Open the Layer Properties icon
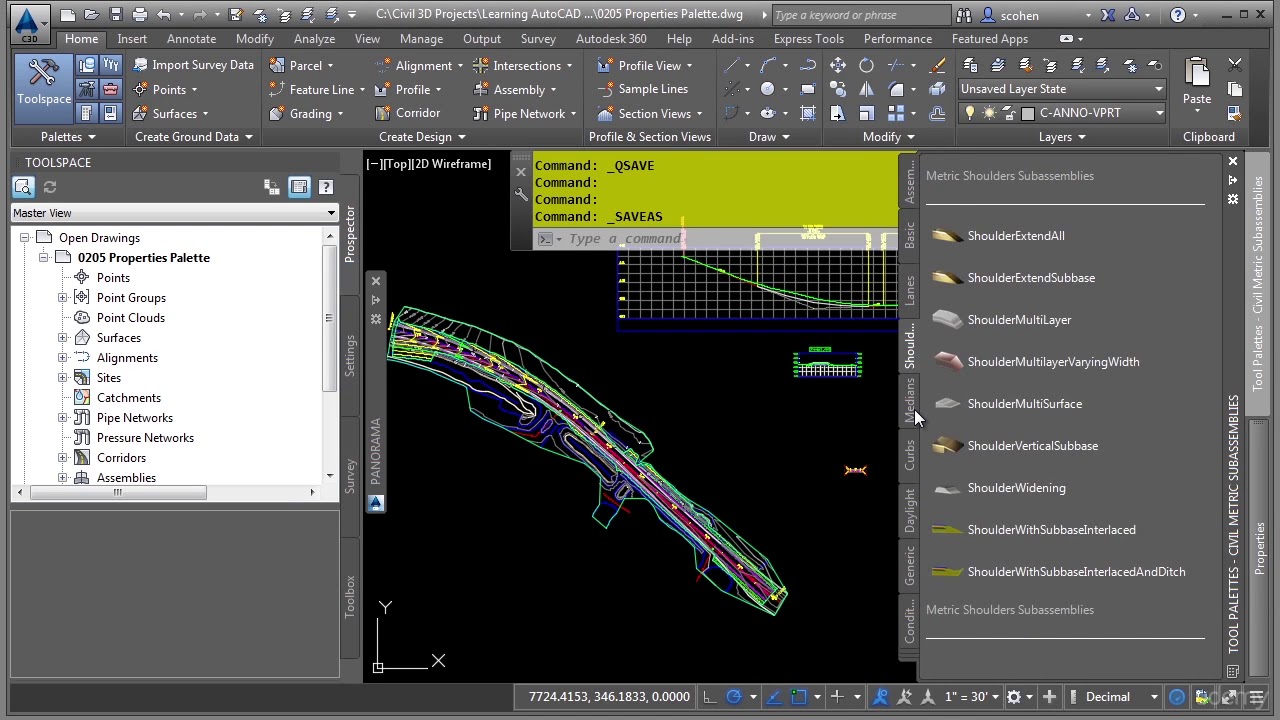The height and width of the screenshot is (720, 1280). 970,66
